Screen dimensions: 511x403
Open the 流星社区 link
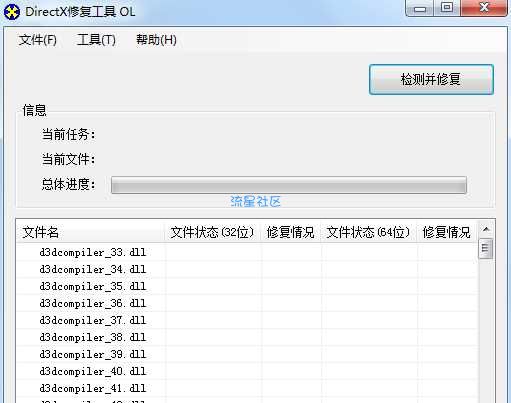[256, 201]
